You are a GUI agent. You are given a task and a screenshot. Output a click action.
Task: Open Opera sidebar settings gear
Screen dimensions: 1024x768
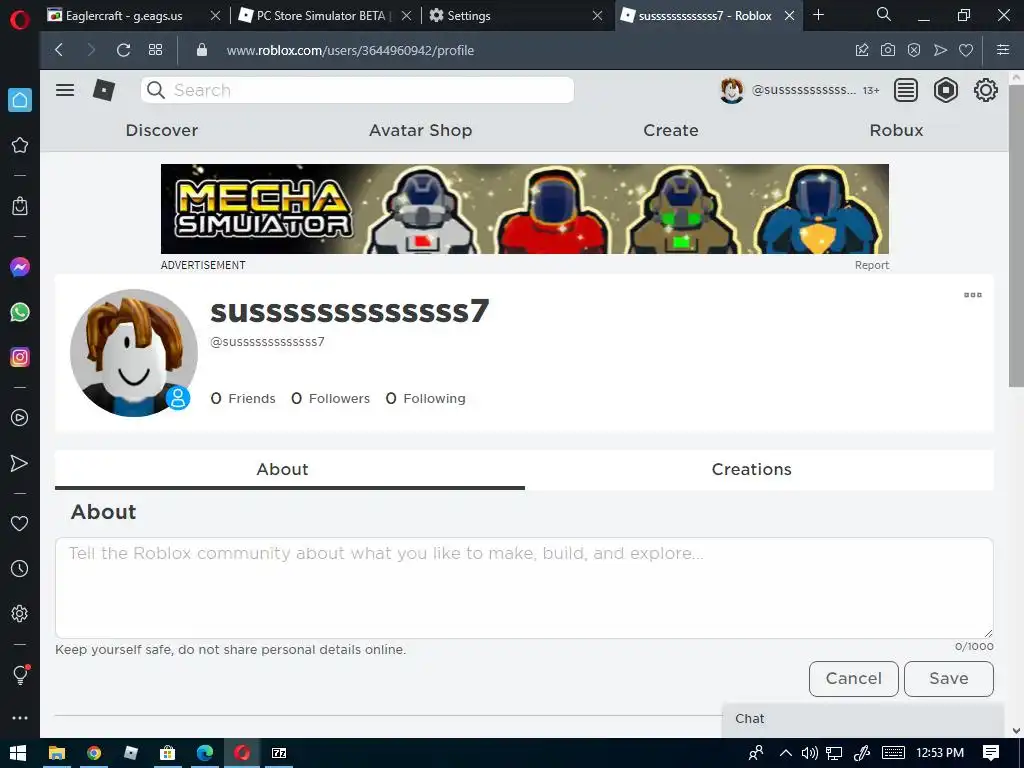20,614
